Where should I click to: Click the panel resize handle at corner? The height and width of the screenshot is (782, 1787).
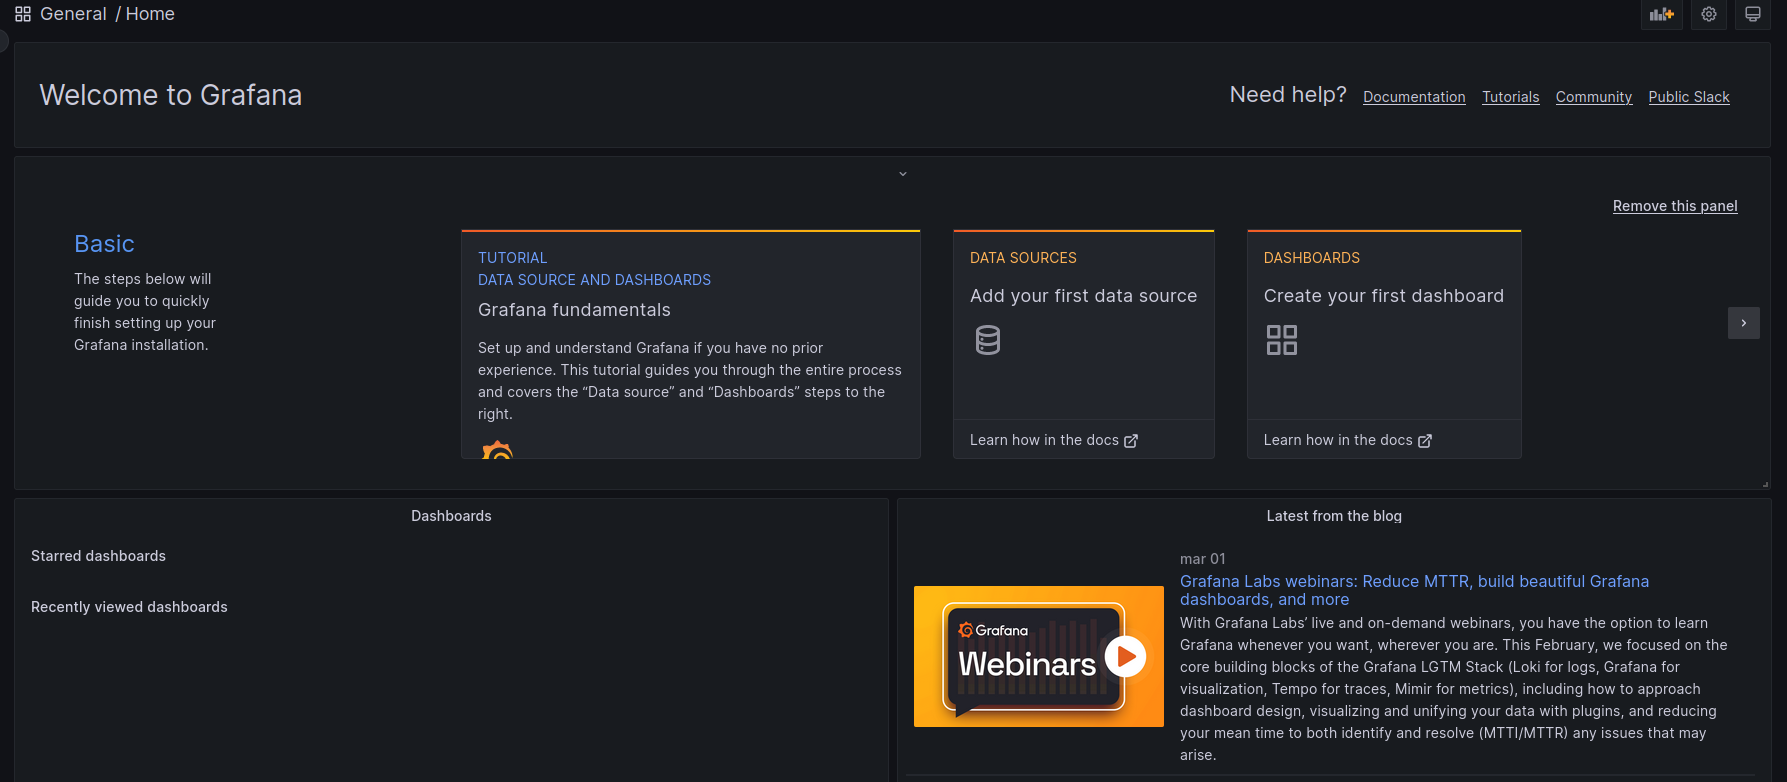click(x=1765, y=484)
